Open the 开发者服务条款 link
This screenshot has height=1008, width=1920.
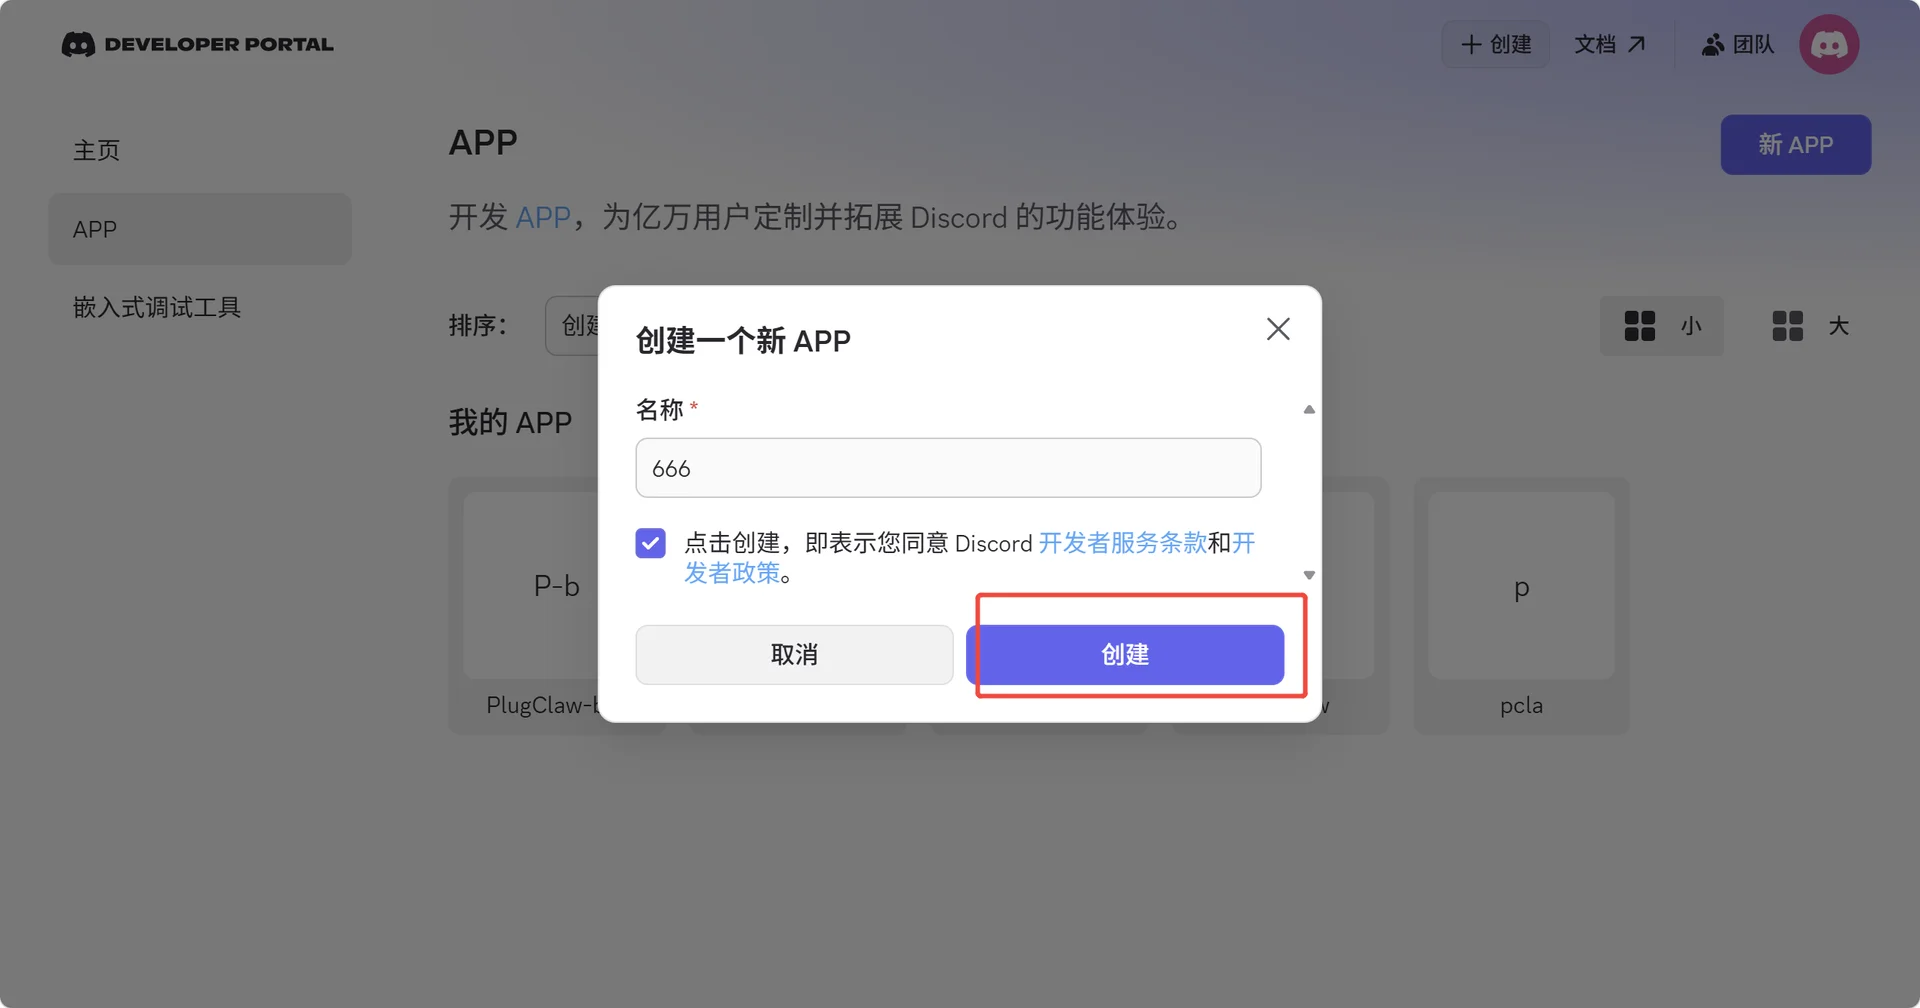(1122, 543)
